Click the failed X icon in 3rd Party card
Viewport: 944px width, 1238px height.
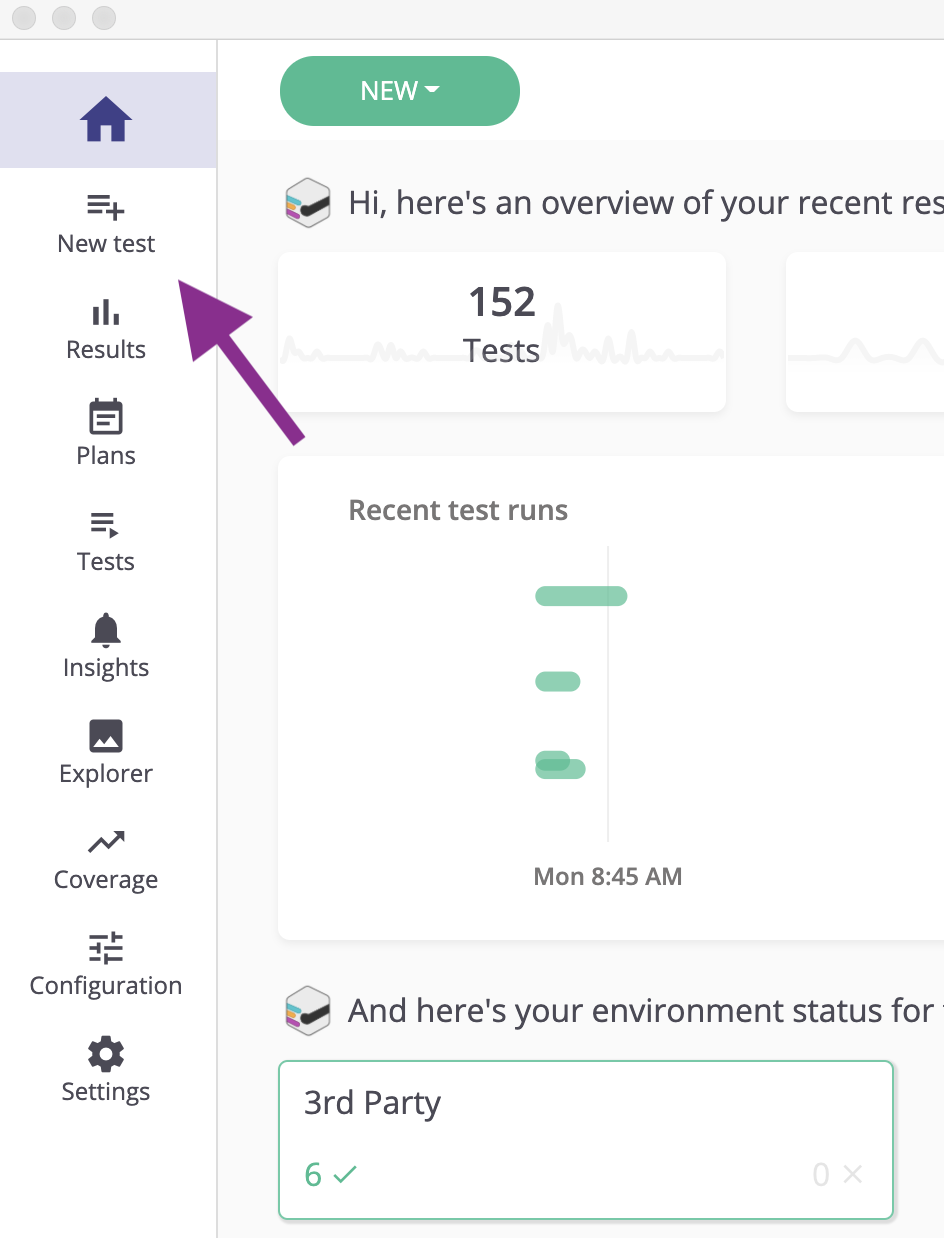[852, 1174]
